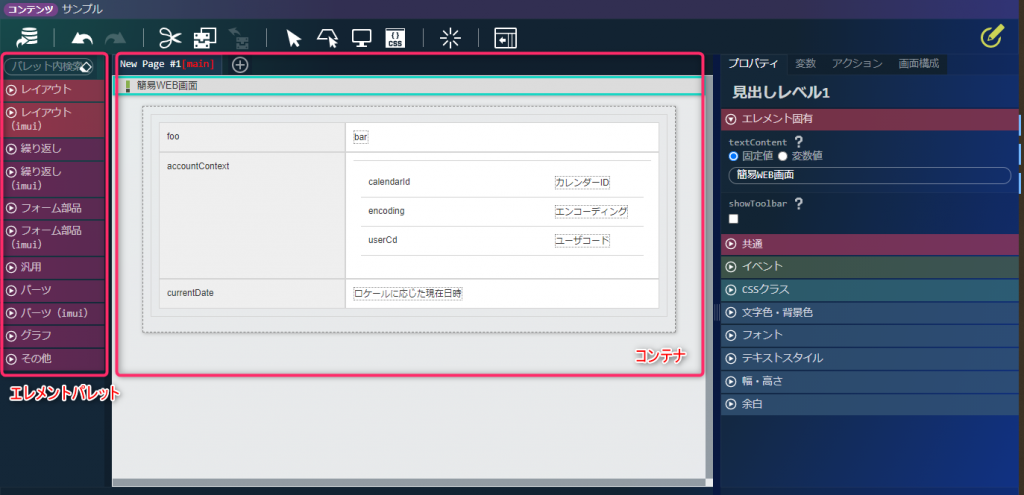Expand the イベント property section
Image resolution: width=1024 pixels, height=495 pixels.
tap(870, 266)
